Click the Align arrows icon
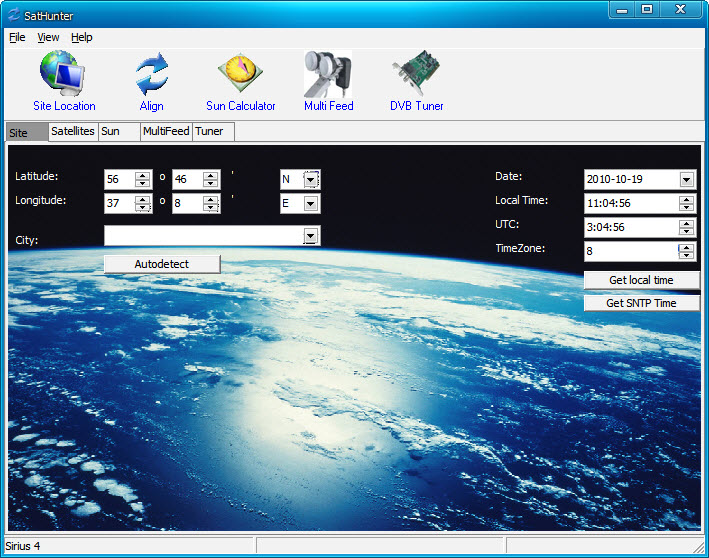The image size is (709, 558). (x=152, y=74)
